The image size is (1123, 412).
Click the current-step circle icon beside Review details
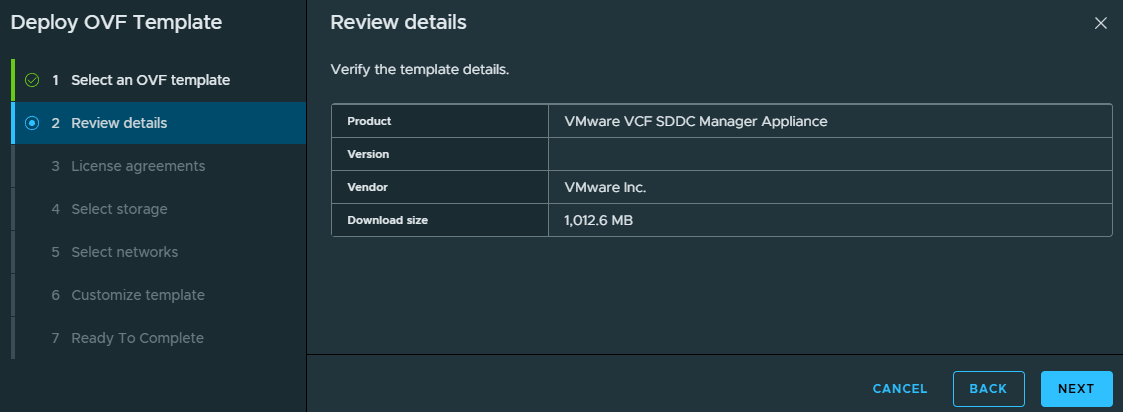click(x=32, y=123)
